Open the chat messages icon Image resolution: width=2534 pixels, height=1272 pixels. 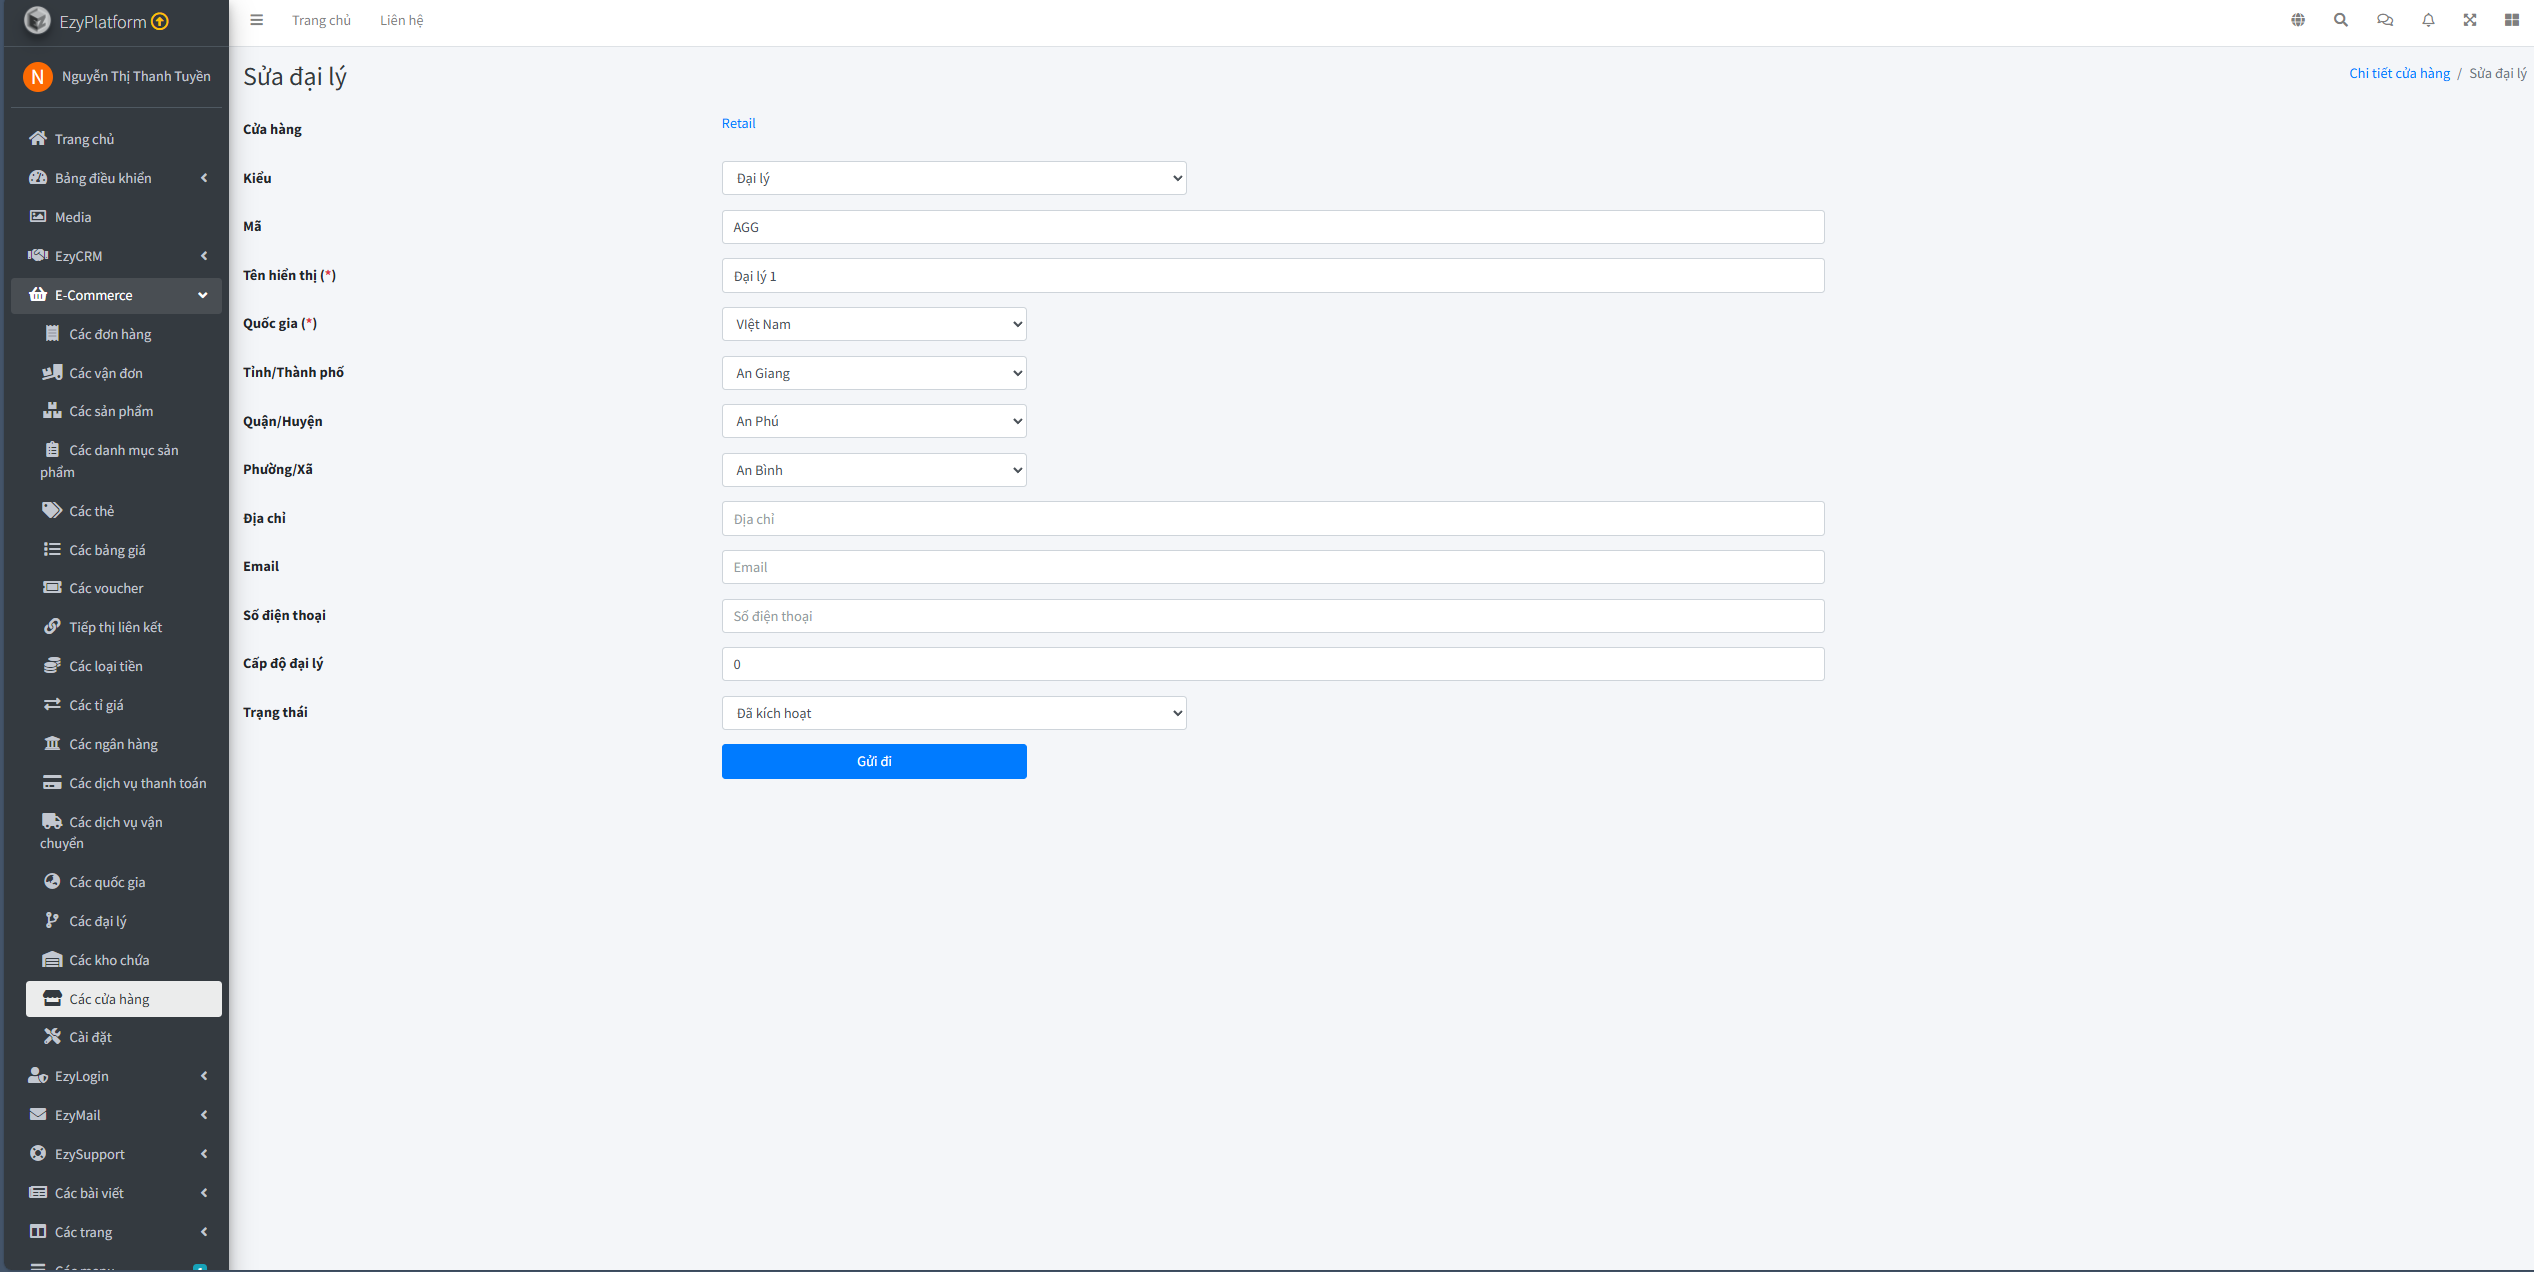pos(2385,20)
